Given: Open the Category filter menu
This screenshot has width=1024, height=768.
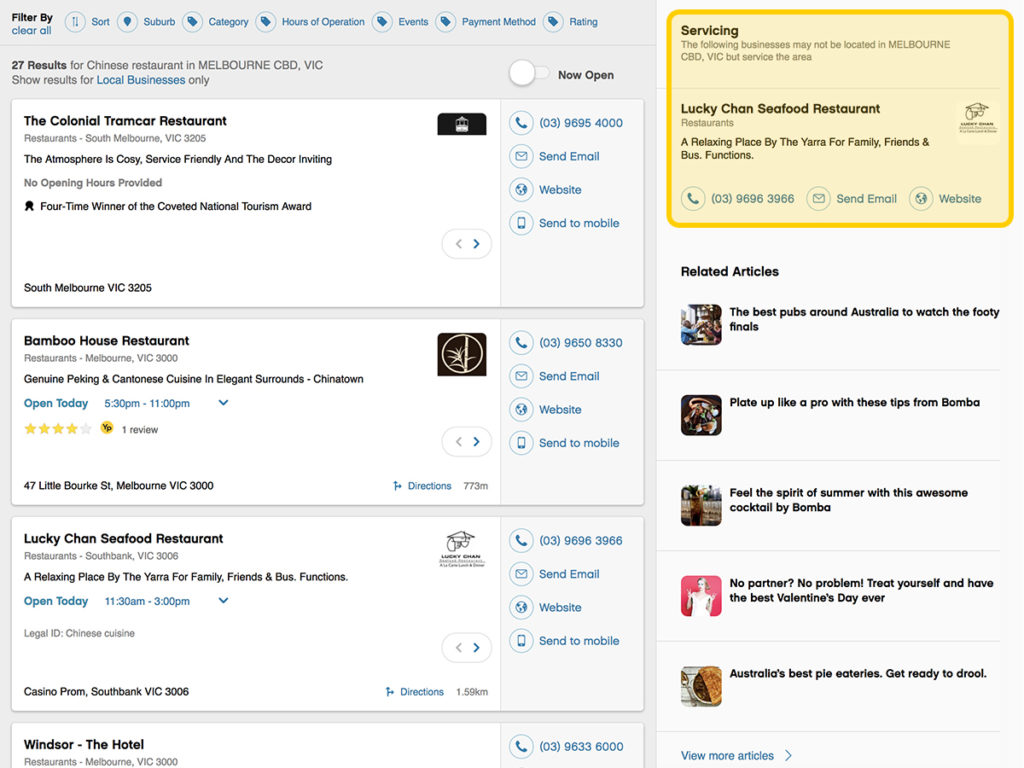Looking at the screenshot, I should [229, 22].
